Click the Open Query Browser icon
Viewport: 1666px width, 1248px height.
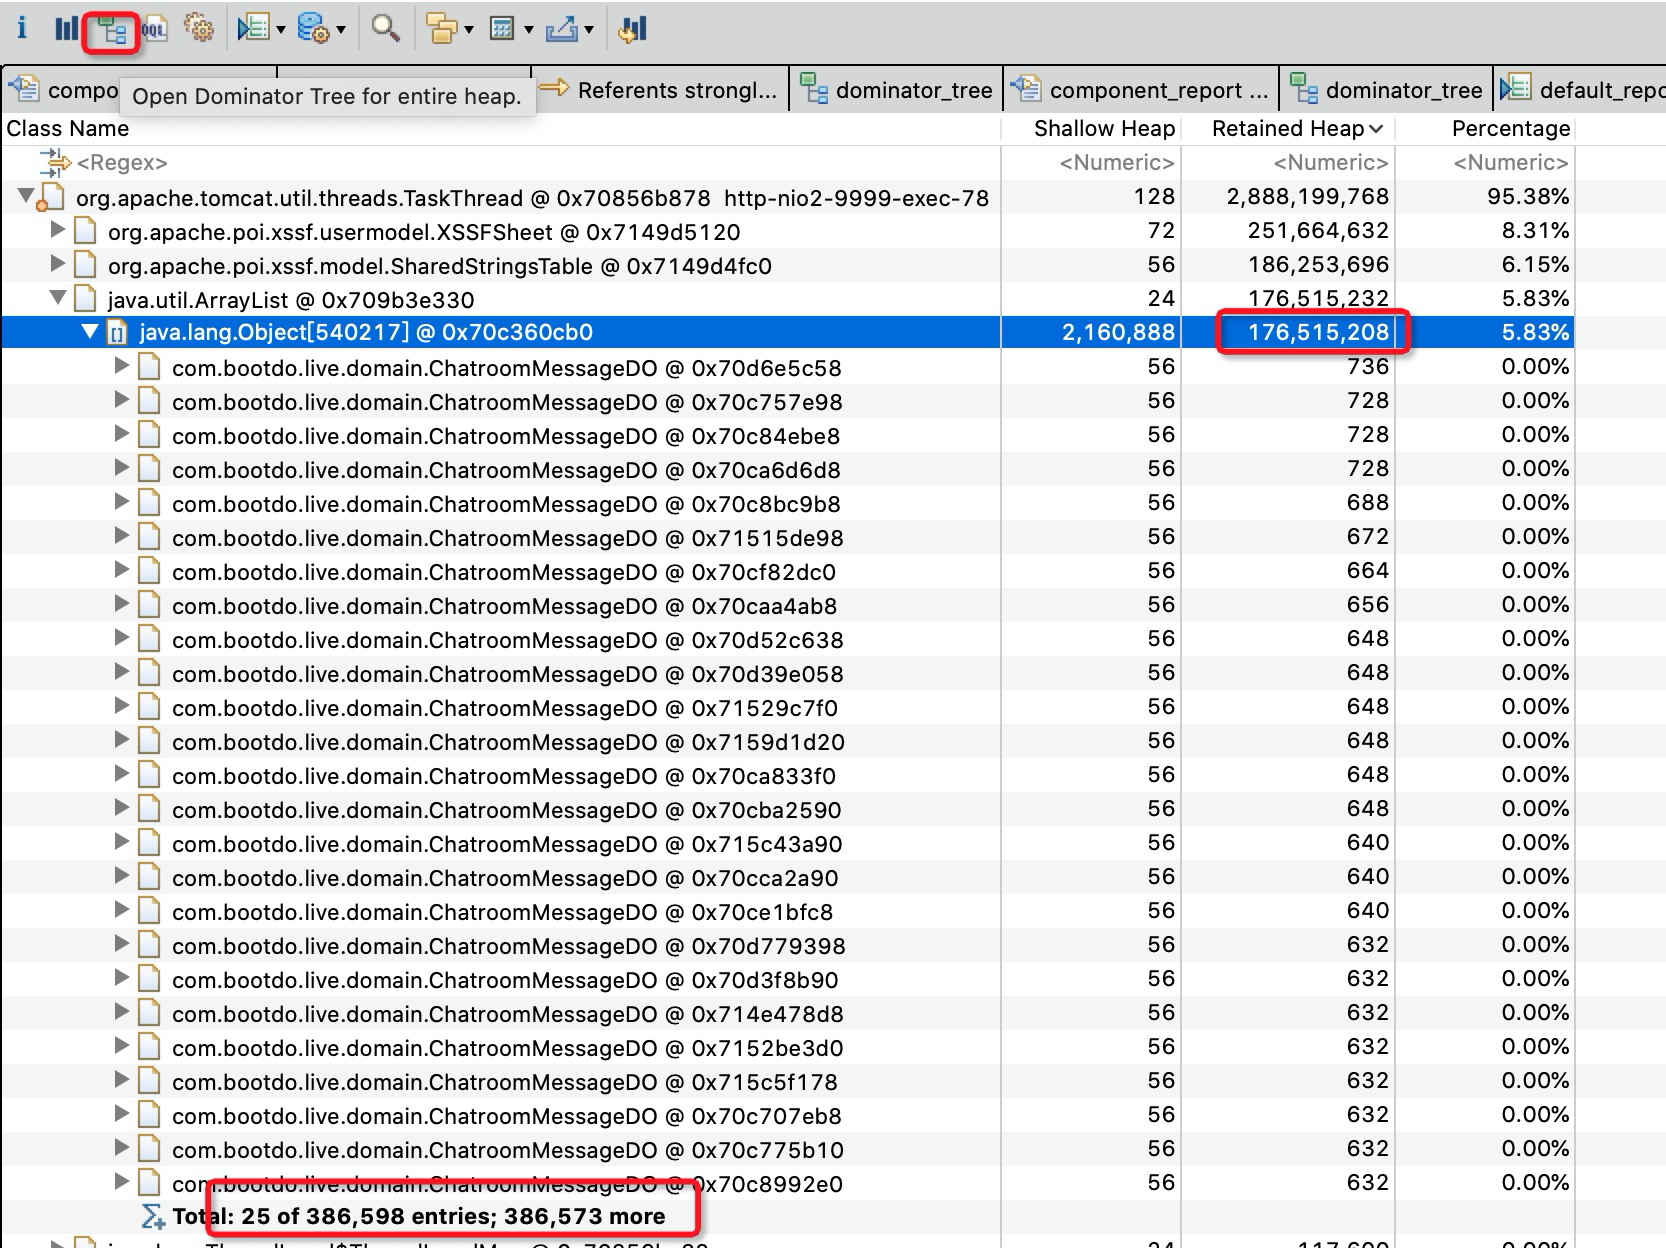coord(314,29)
